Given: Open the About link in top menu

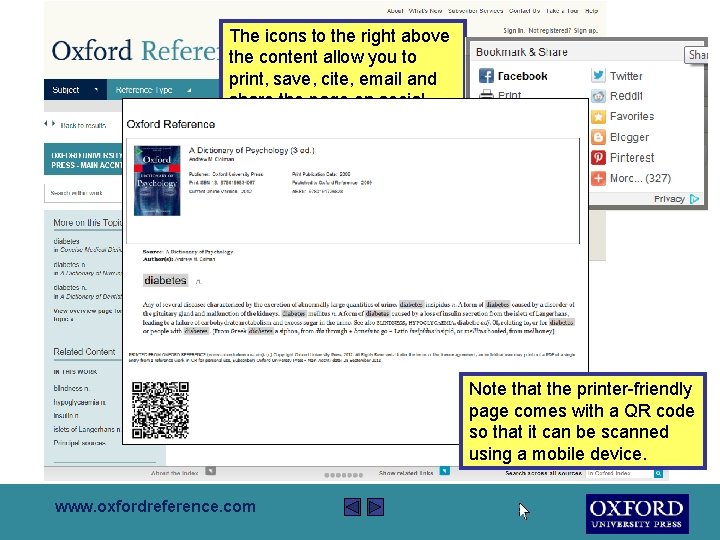Looking at the screenshot, I should pyautogui.click(x=395, y=11).
